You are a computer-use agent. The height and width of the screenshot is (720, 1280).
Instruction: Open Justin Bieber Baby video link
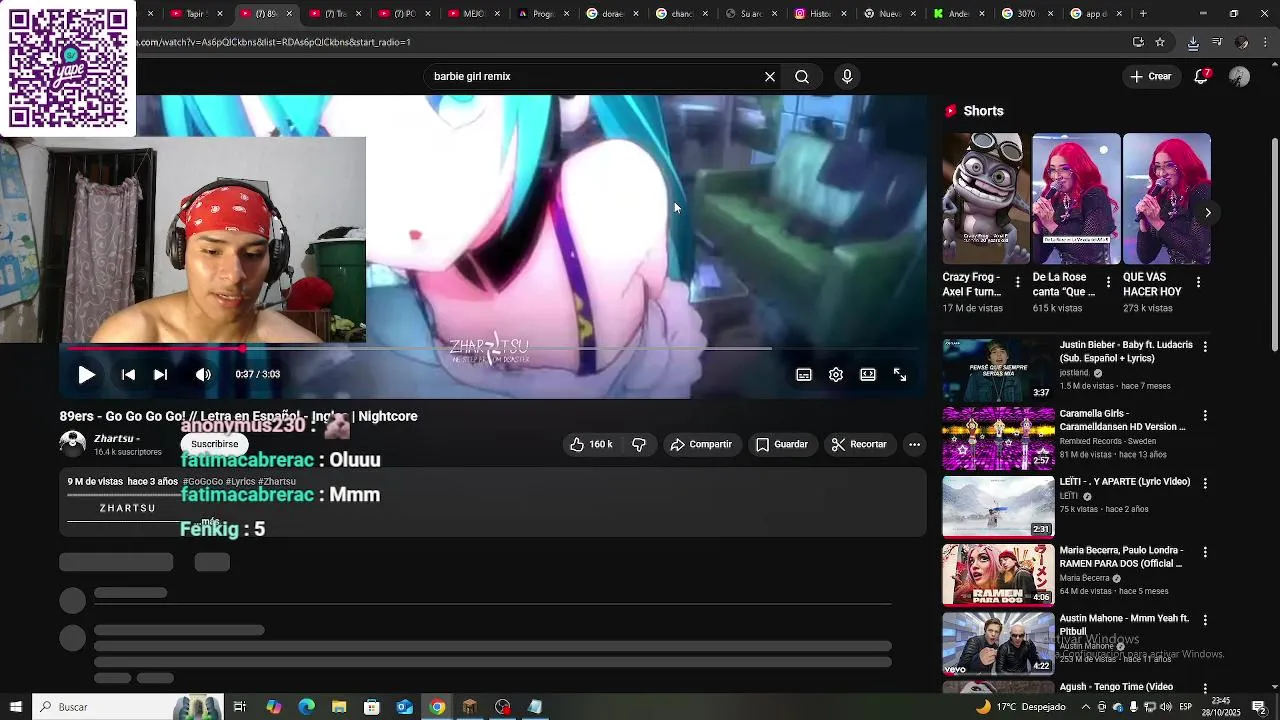click(1126, 351)
